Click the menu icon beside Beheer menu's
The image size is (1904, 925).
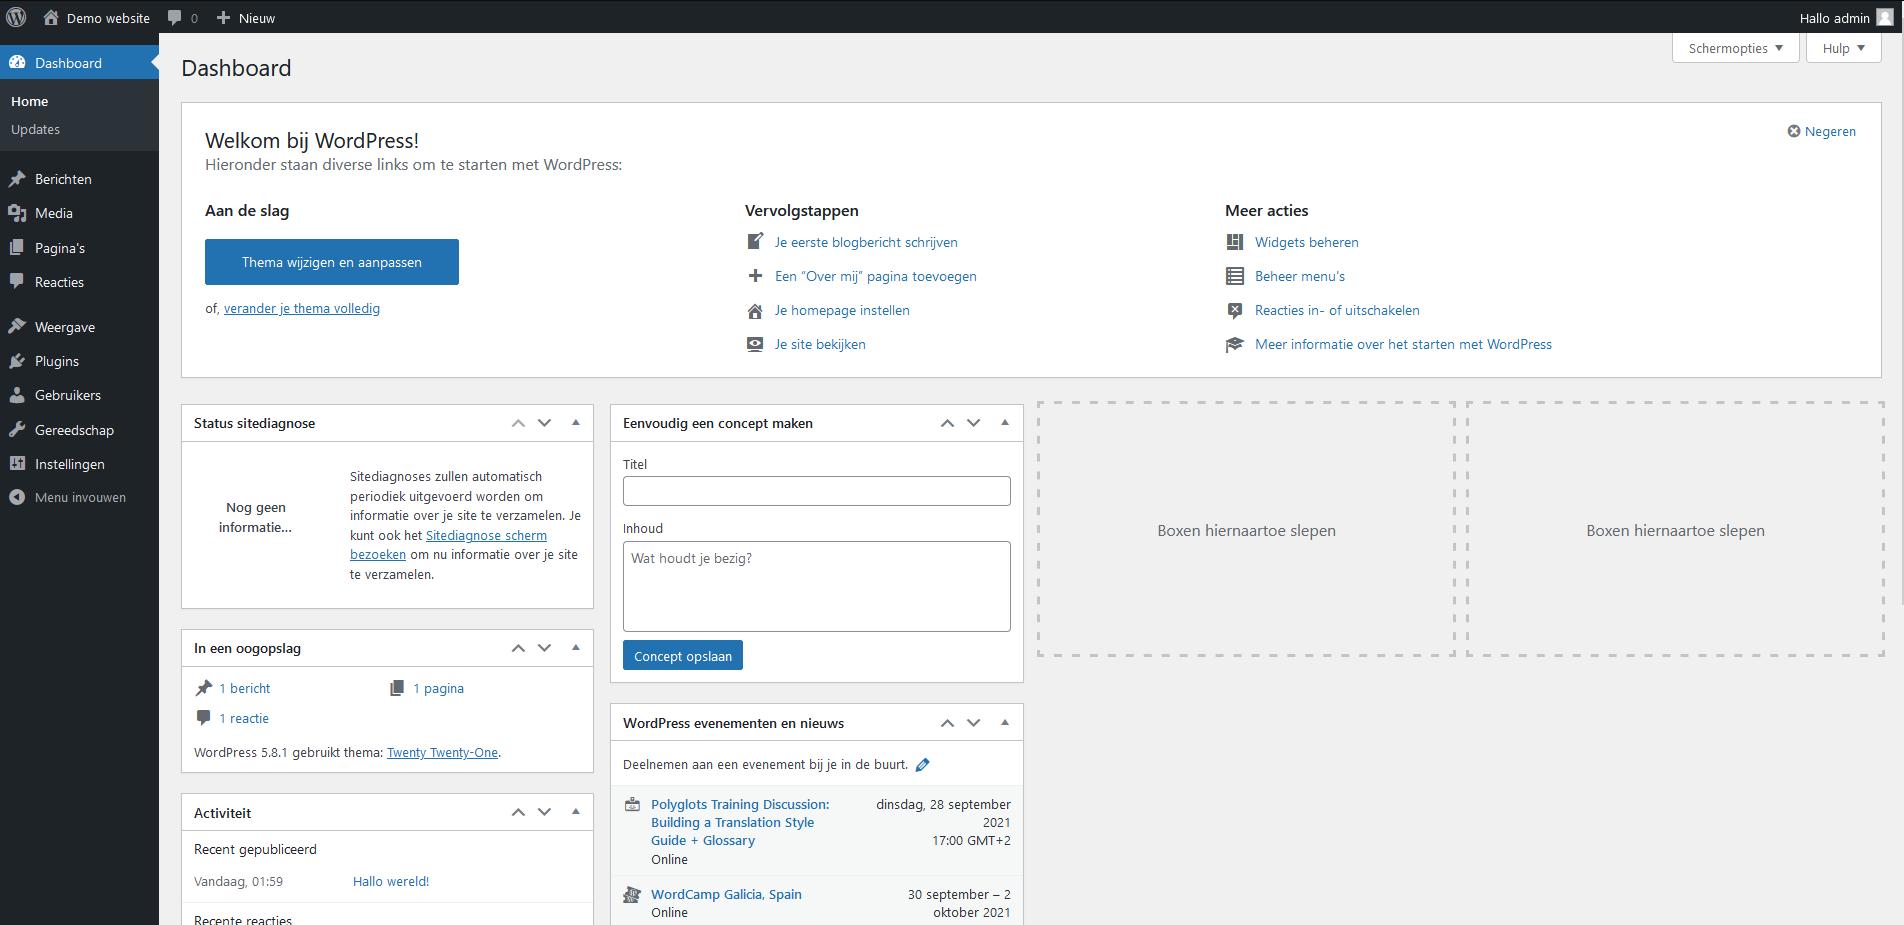click(1235, 276)
